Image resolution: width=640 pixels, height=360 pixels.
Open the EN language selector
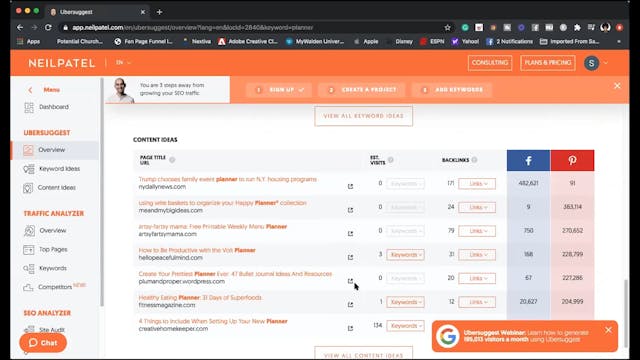(x=123, y=62)
